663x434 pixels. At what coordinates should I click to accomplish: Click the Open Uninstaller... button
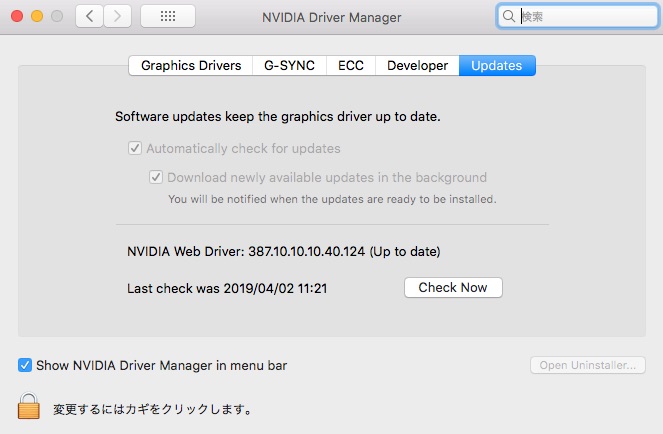(x=588, y=365)
